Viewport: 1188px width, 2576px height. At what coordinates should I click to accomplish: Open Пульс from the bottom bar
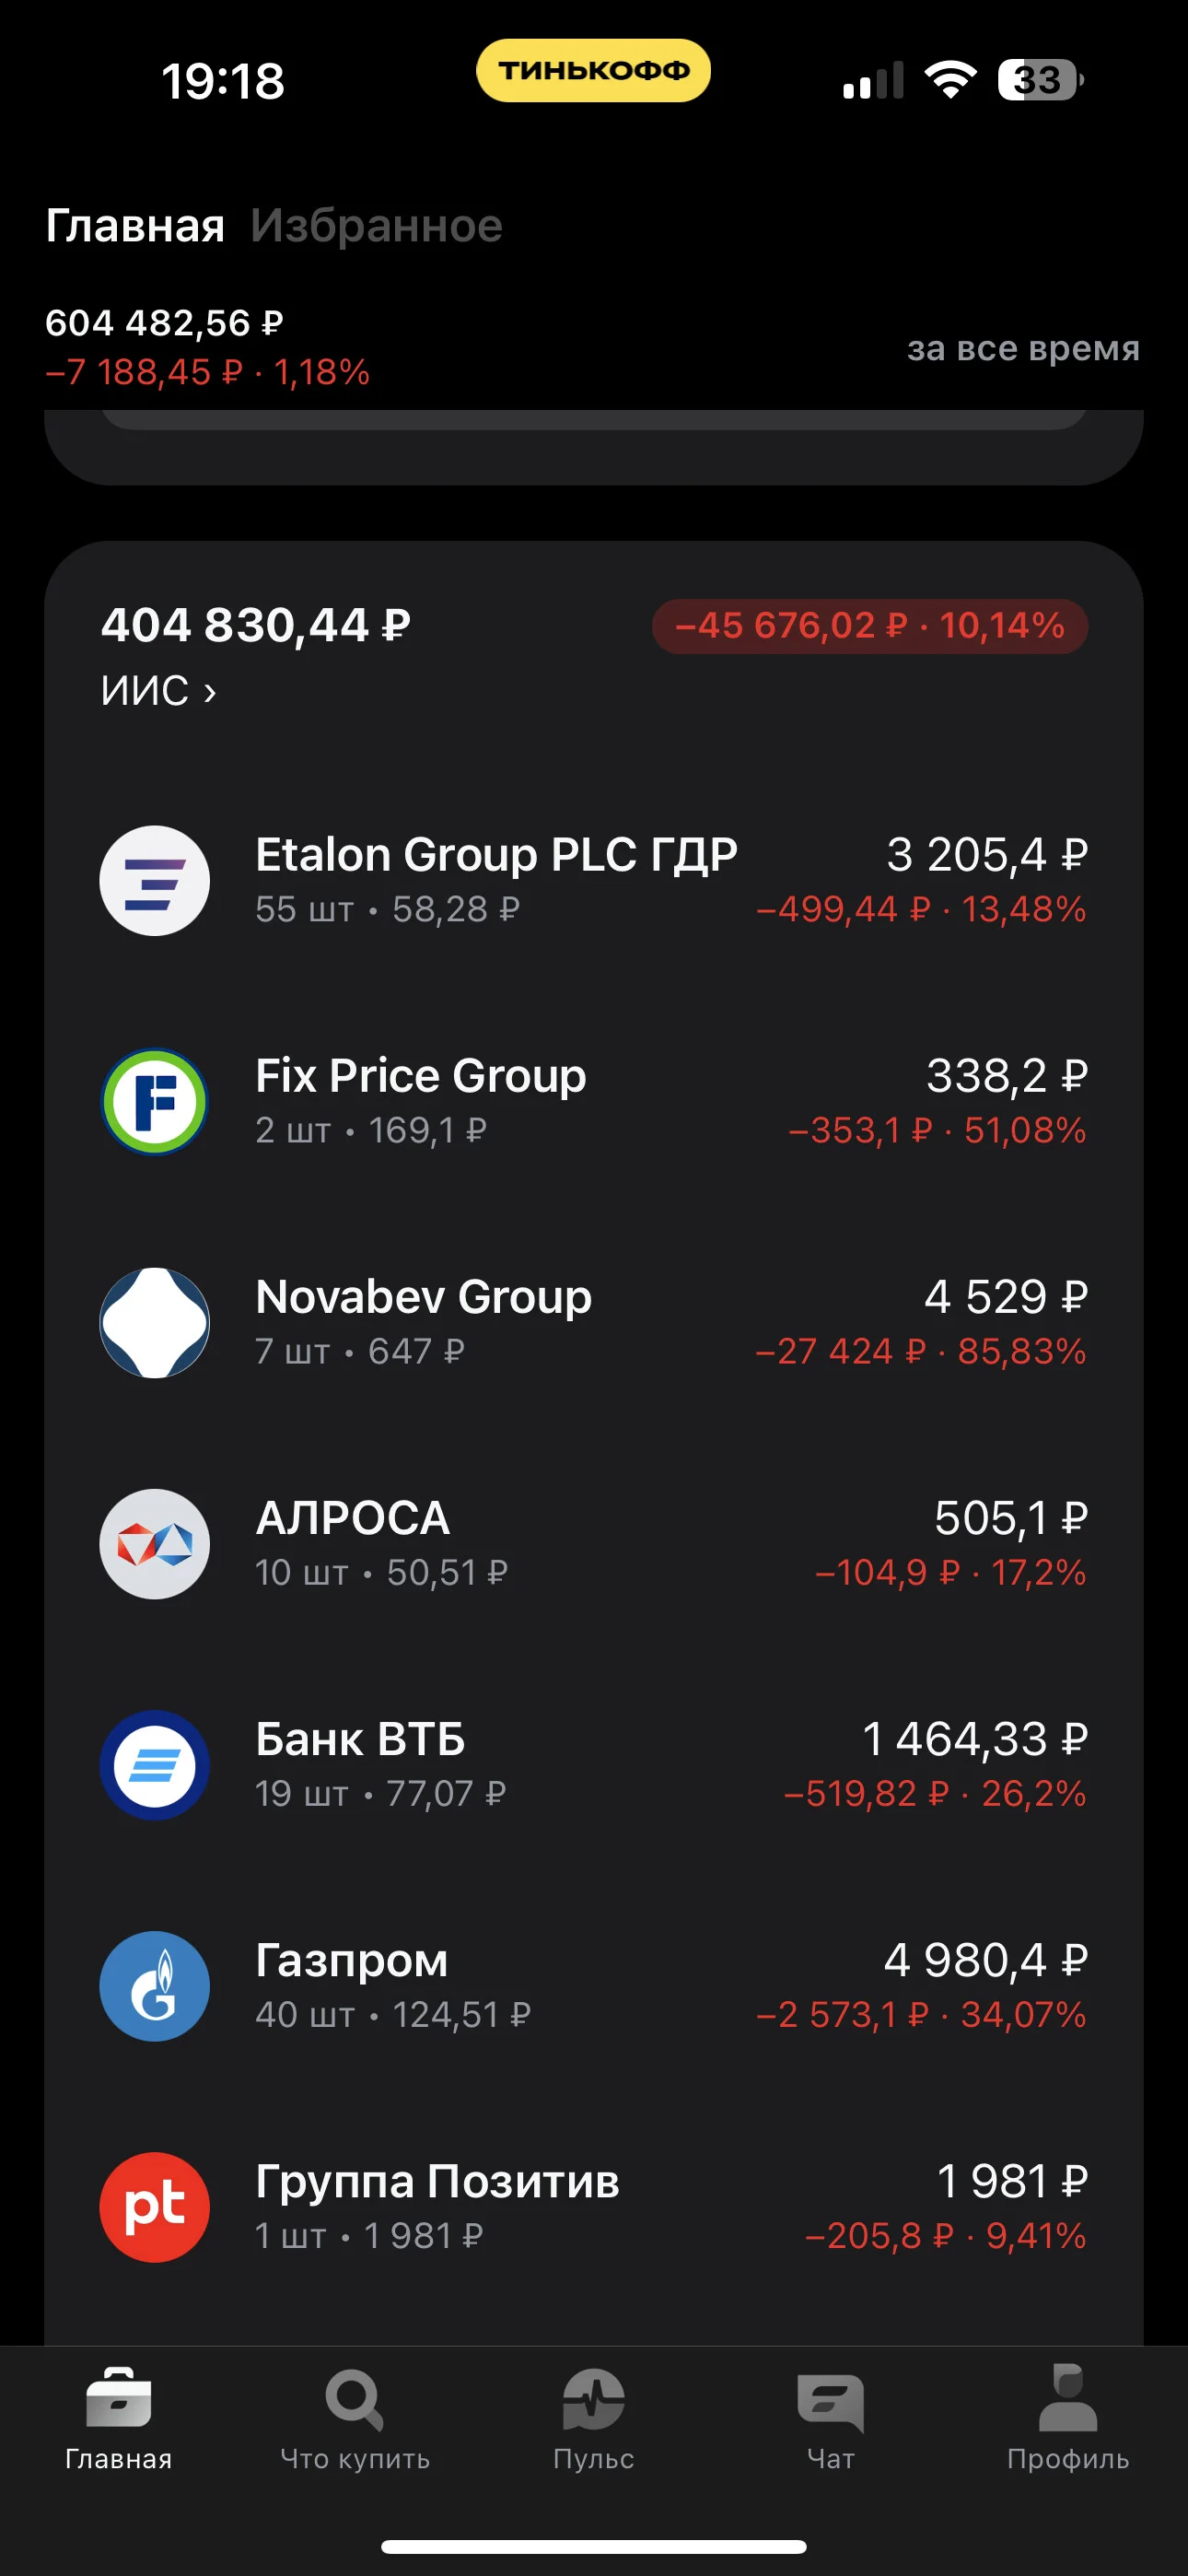[593, 2420]
